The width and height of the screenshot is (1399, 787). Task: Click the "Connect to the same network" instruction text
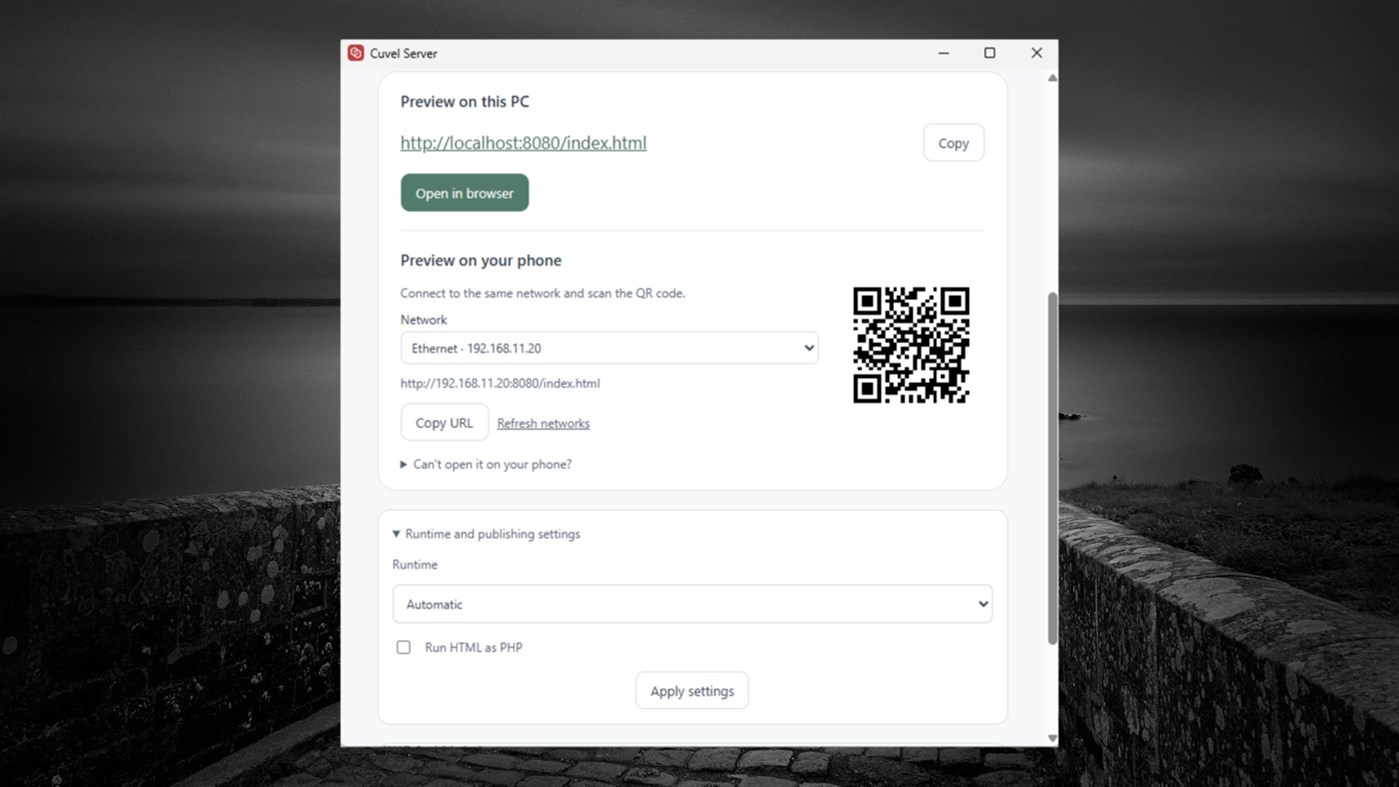(x=543, y=293)
